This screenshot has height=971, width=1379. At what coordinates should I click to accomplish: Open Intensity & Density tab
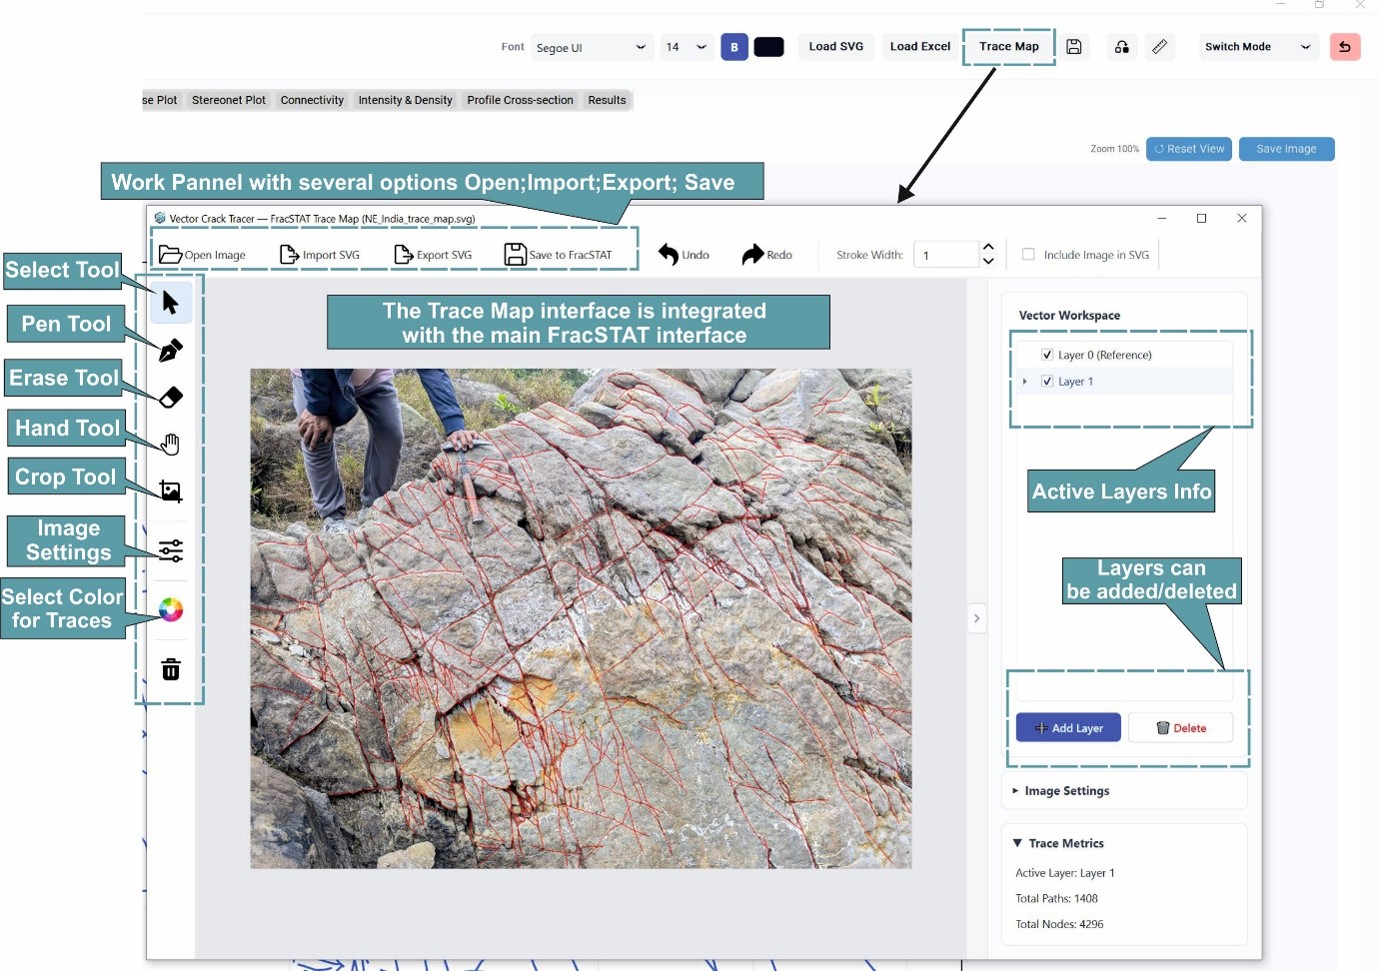tap(405, 100)
